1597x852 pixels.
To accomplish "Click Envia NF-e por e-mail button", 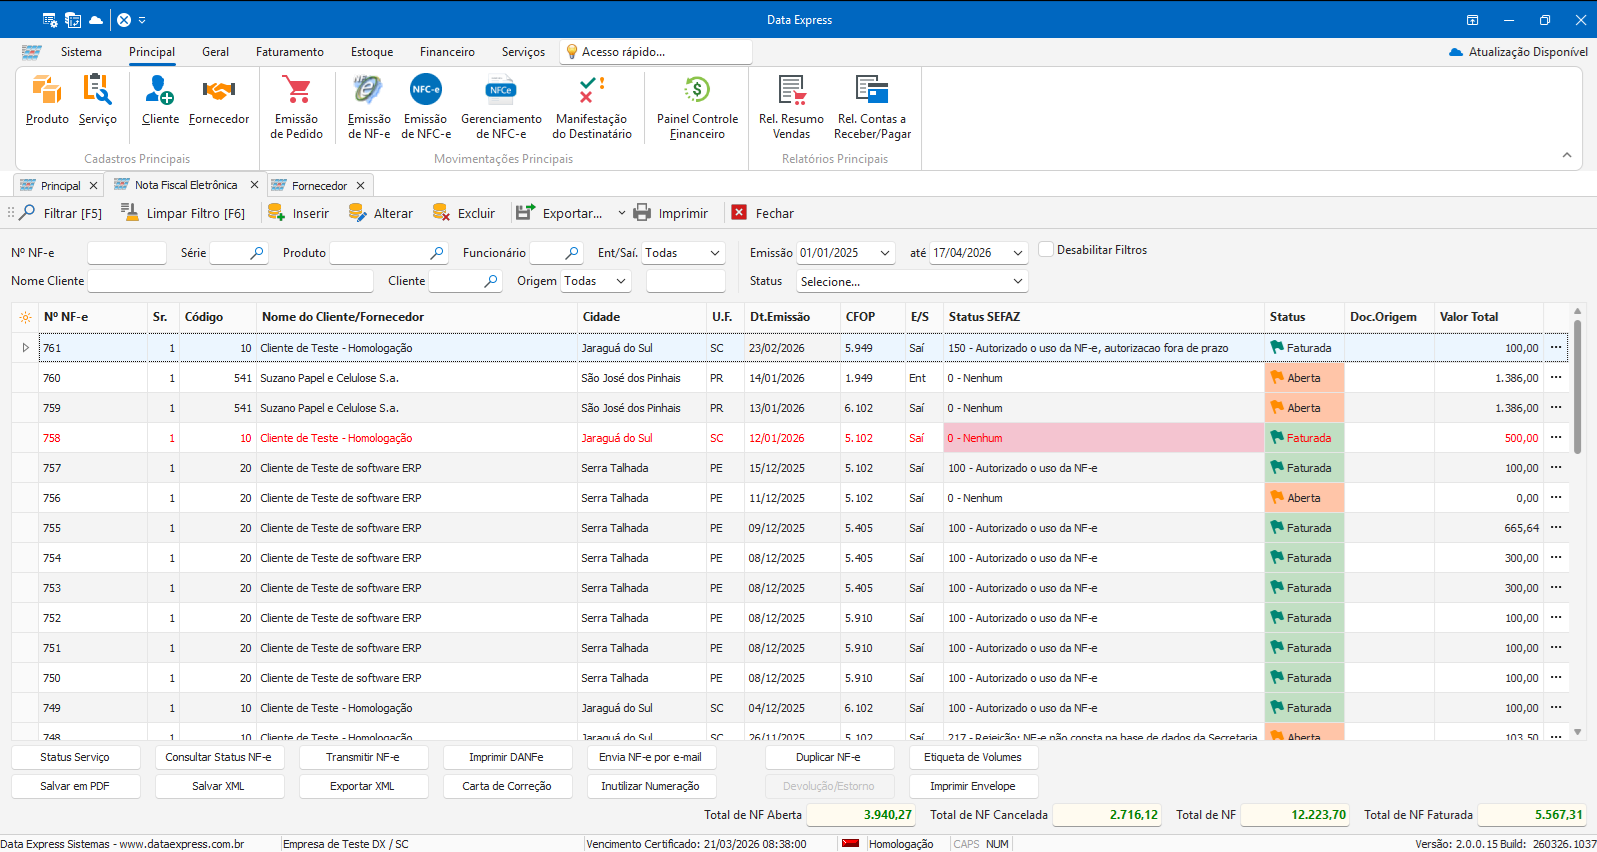I will coord(650,757).
